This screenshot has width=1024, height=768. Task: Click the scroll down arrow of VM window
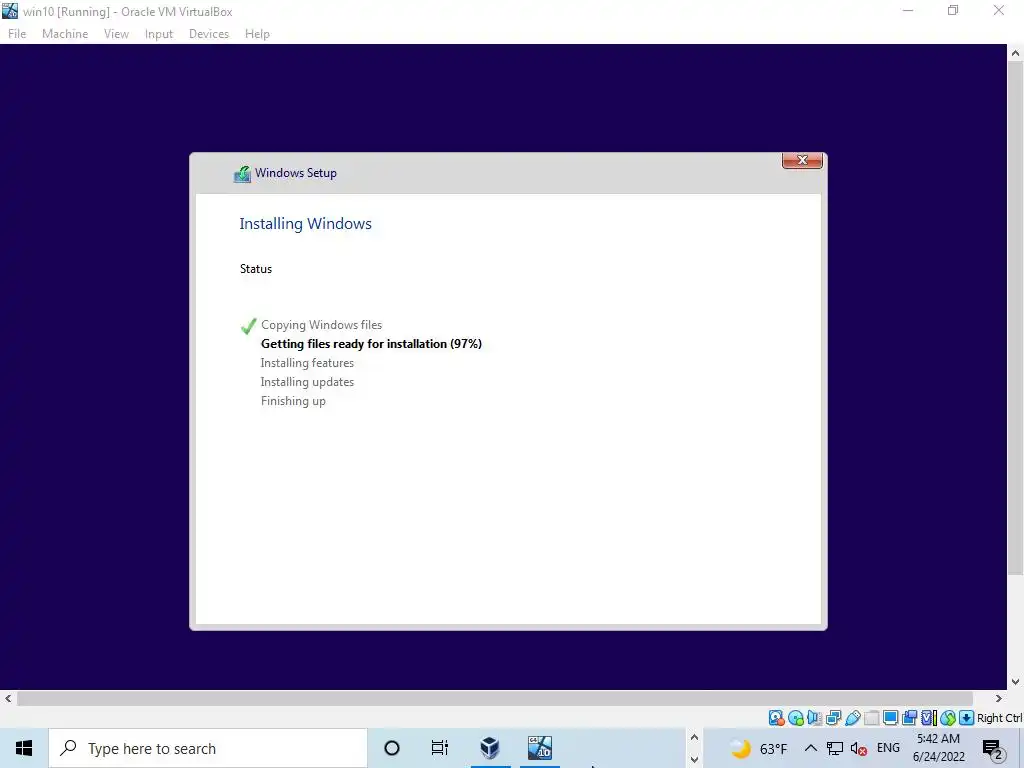point(1016,682)
